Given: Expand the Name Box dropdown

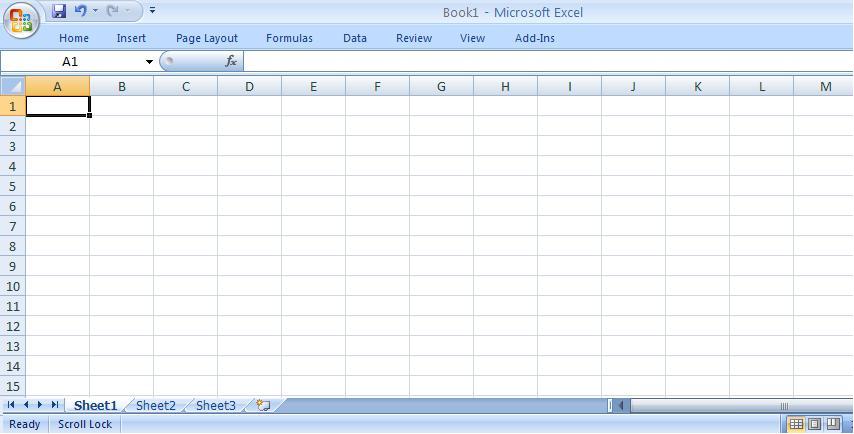Looking at the screenshot, I should point(150,62).
